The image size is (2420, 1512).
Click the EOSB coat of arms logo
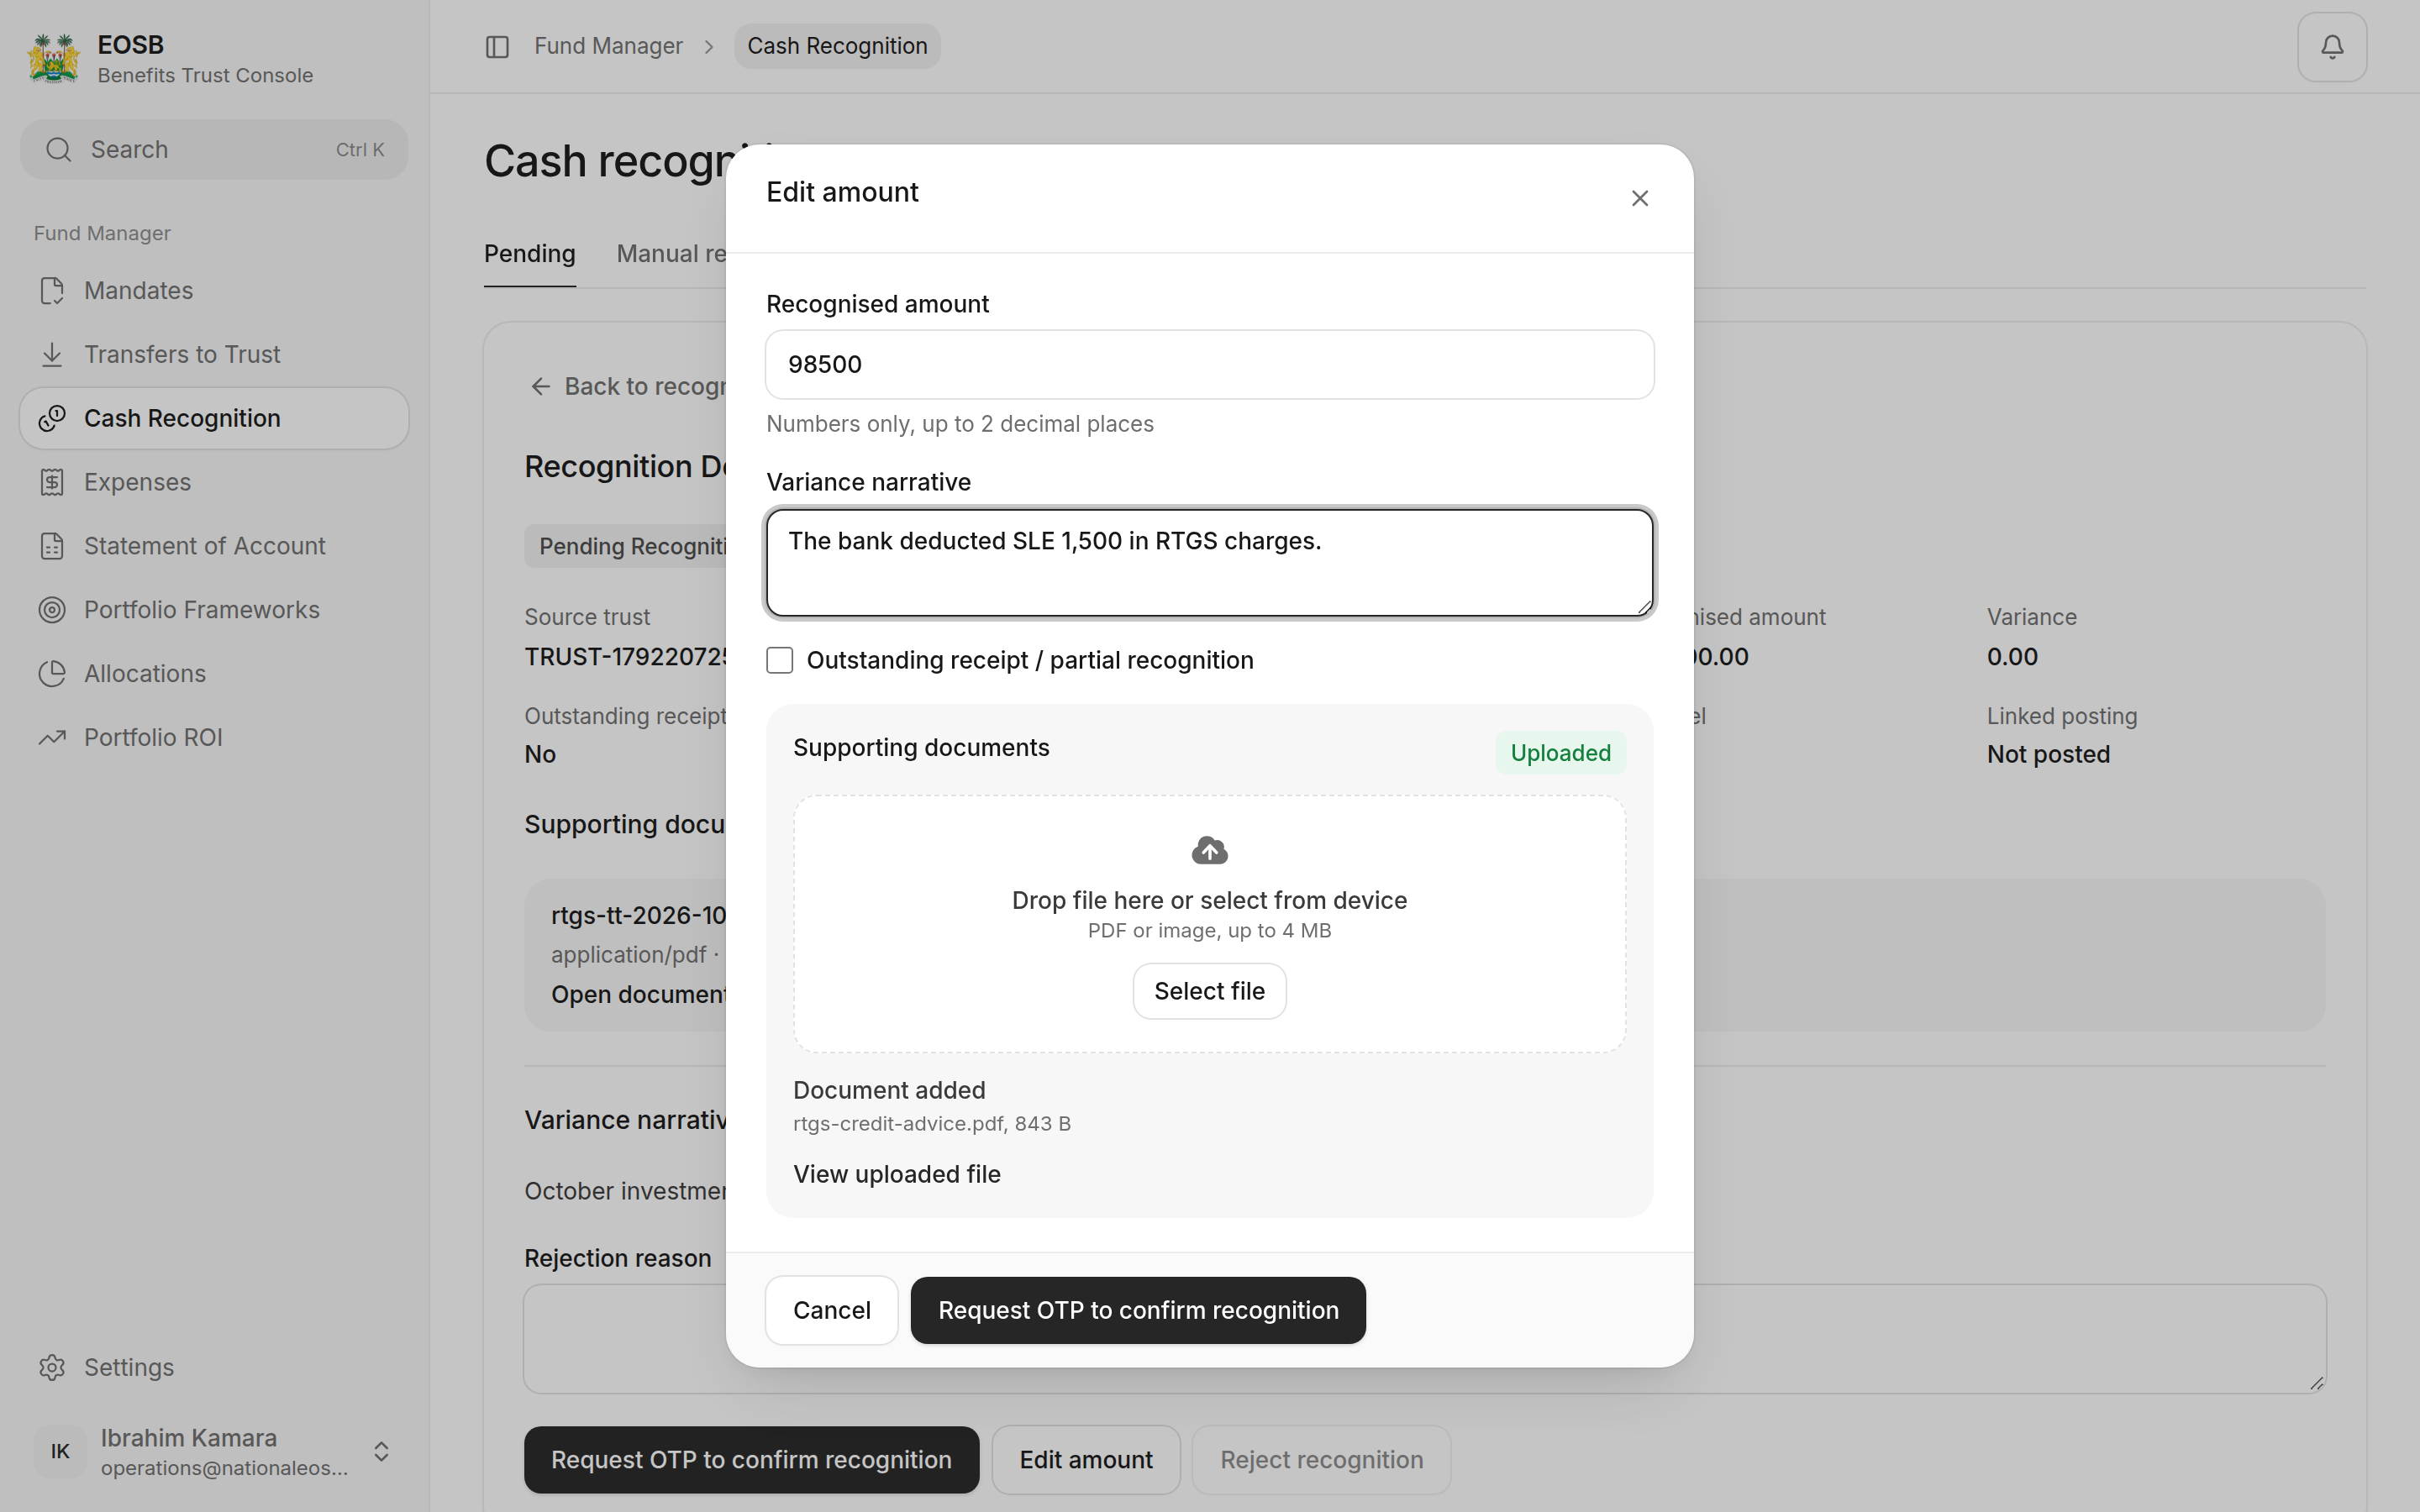(x=54, y=59)
